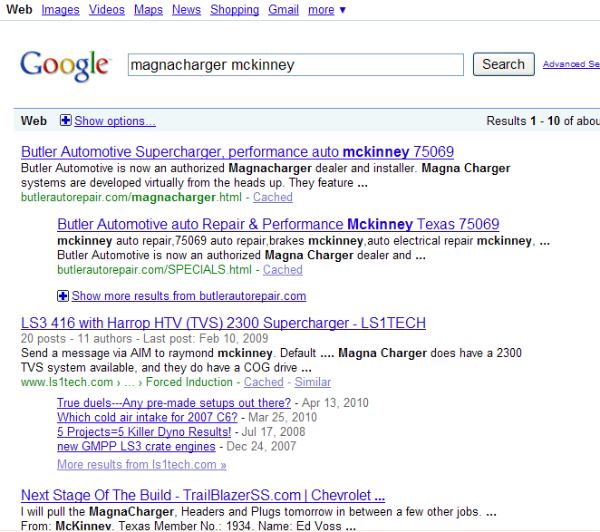This screenshot has height=532, width=600.
Task: Find Similar pages for ls1tech result
Action: pyautogui.click(x=313, y=382)
